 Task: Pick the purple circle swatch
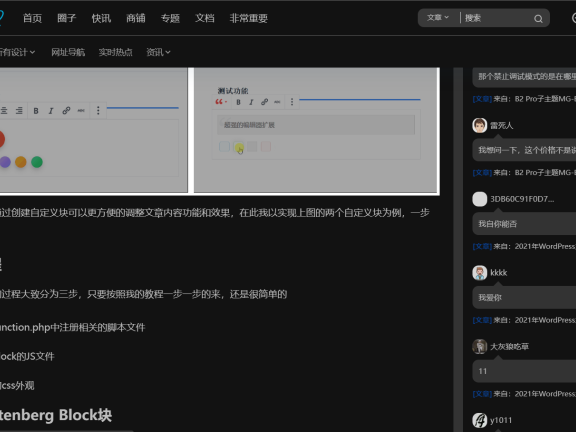pos(5,162)
